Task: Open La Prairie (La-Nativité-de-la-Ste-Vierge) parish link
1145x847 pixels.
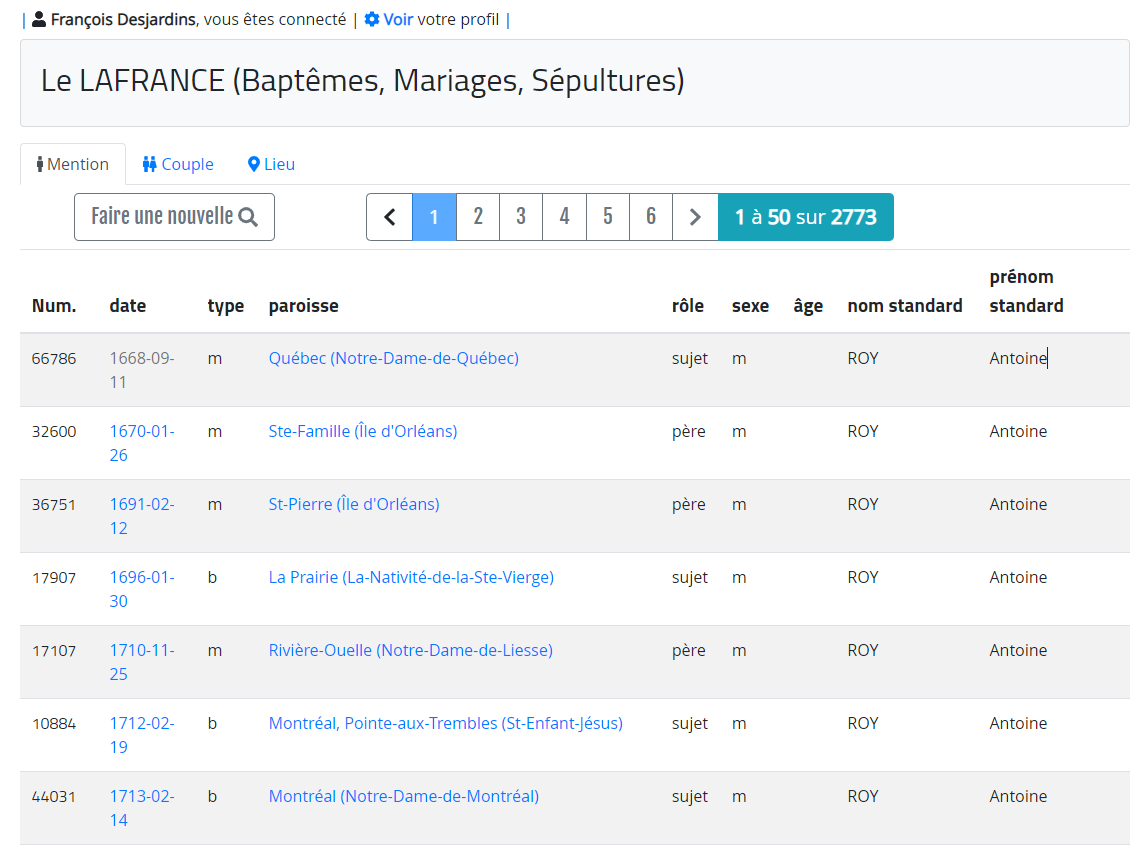Action: pyautogui.click(x=411, y=577)
